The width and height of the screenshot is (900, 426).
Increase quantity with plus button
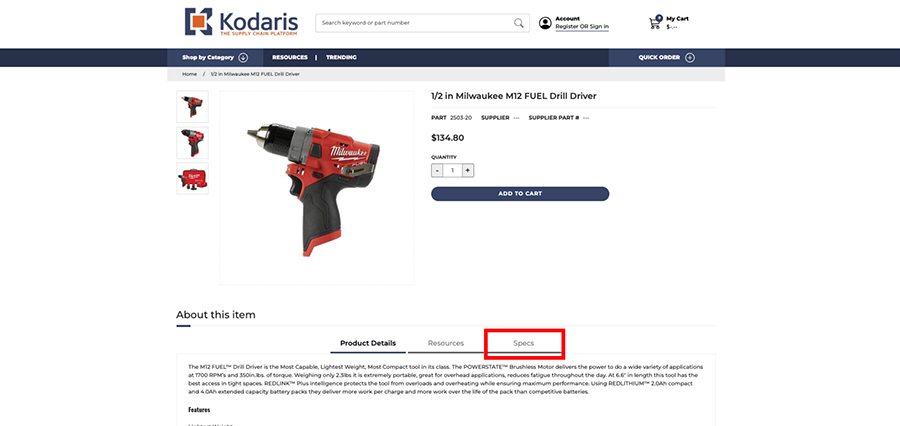tap(468, 171)
